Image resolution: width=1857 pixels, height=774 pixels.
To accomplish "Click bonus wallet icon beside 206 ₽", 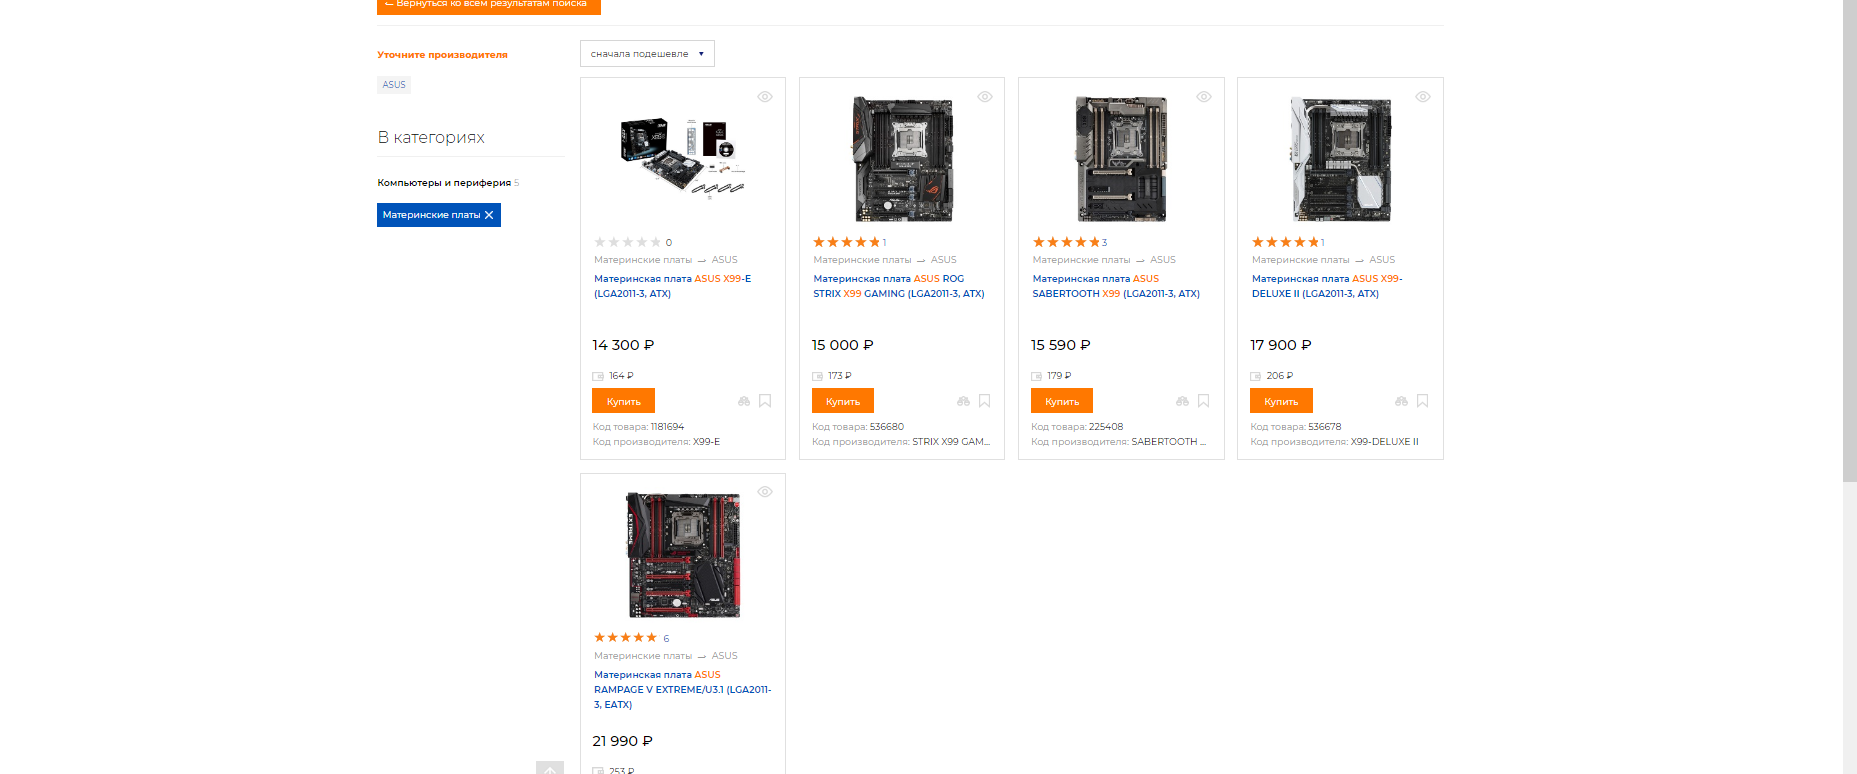I will 1255,376.
